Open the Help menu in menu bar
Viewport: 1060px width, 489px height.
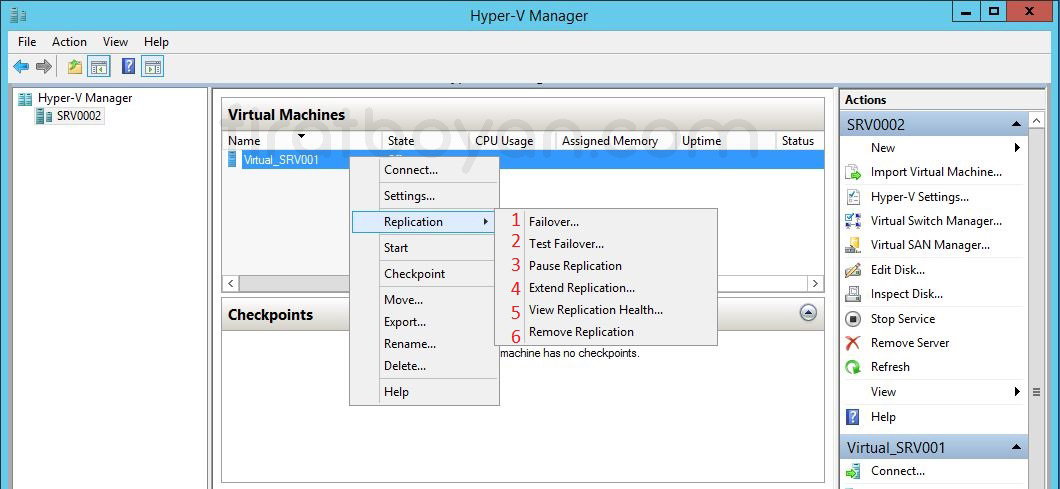[156, 42]
